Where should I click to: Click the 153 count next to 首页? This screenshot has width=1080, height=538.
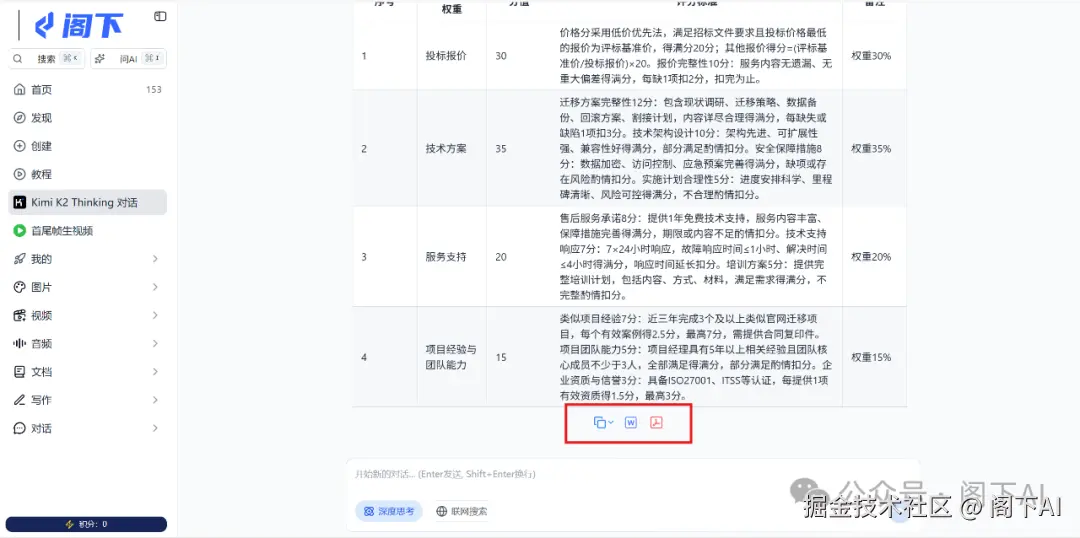(154, 90)
